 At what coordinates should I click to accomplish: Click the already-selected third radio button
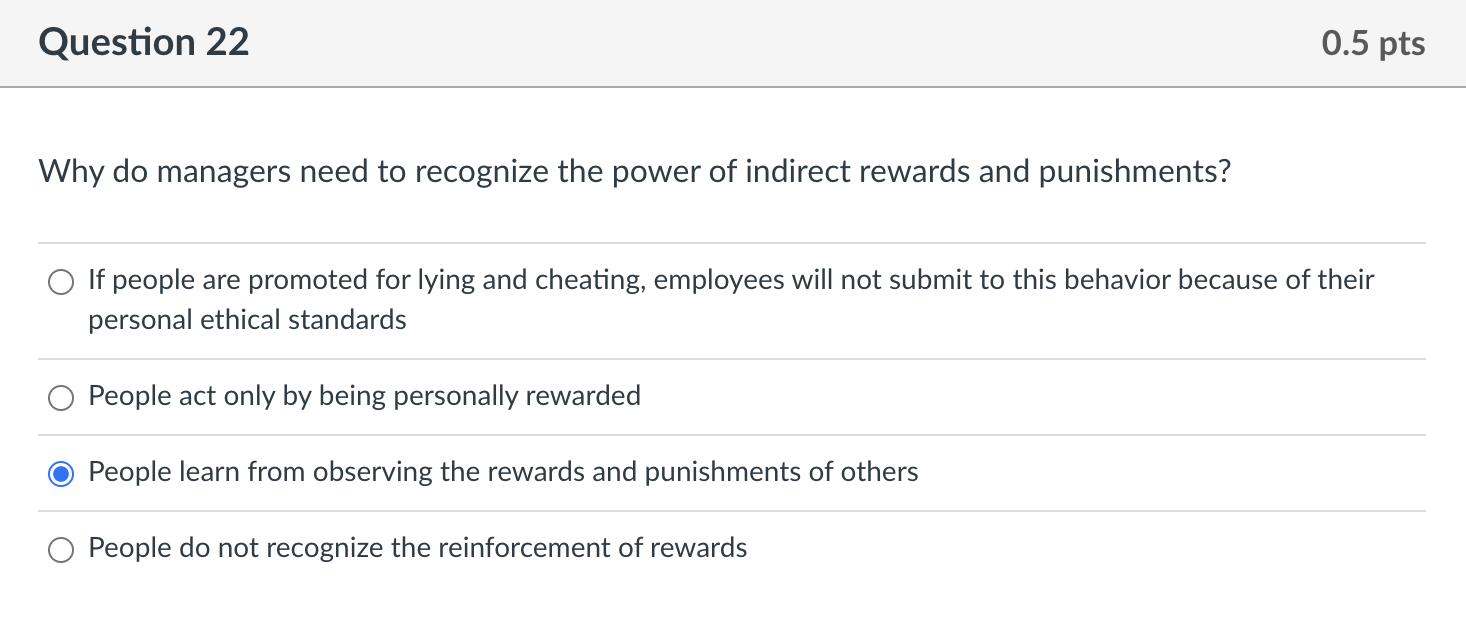point(60,473)
